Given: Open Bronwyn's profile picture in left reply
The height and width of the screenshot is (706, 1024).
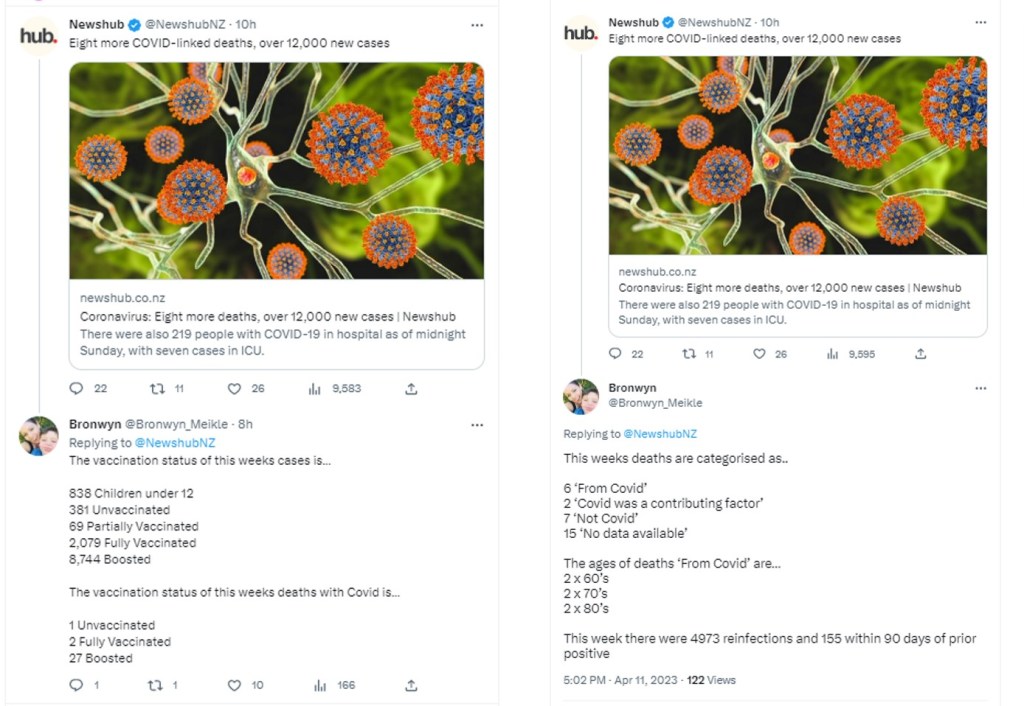Looking at the screenshot, I should tap(39, 436).
